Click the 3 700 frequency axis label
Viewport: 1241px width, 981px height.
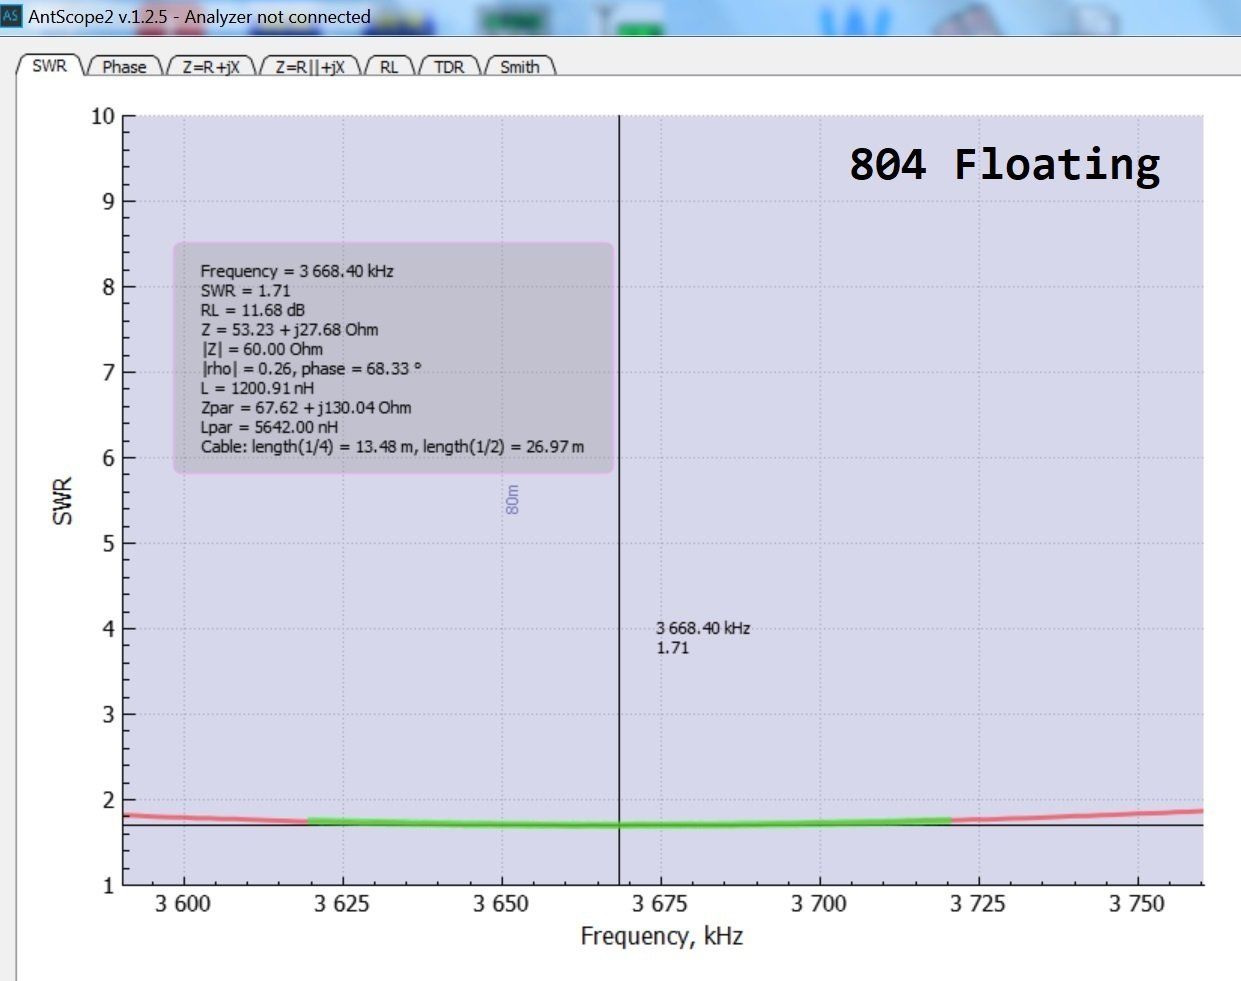(x=818, y=904)
